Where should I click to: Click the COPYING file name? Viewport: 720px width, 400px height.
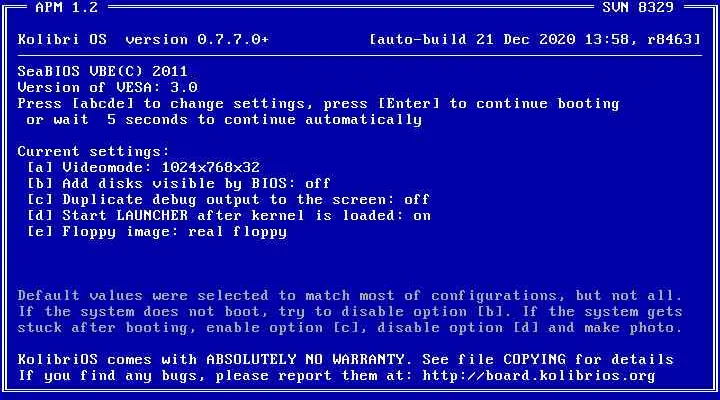coord(534,359)
